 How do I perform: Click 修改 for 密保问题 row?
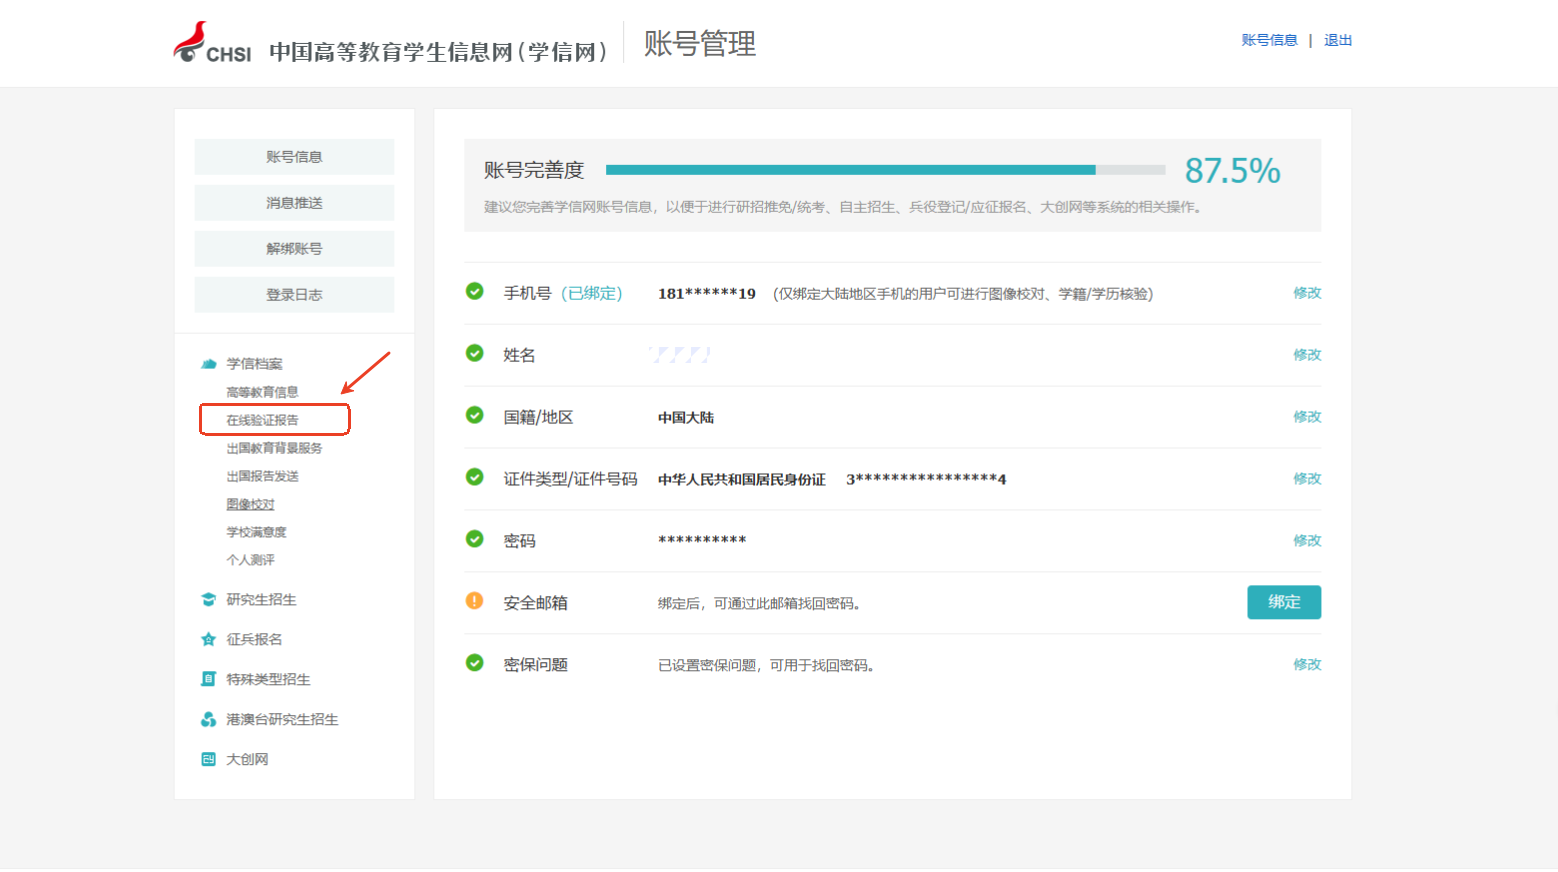click(x=1307, y=665)
